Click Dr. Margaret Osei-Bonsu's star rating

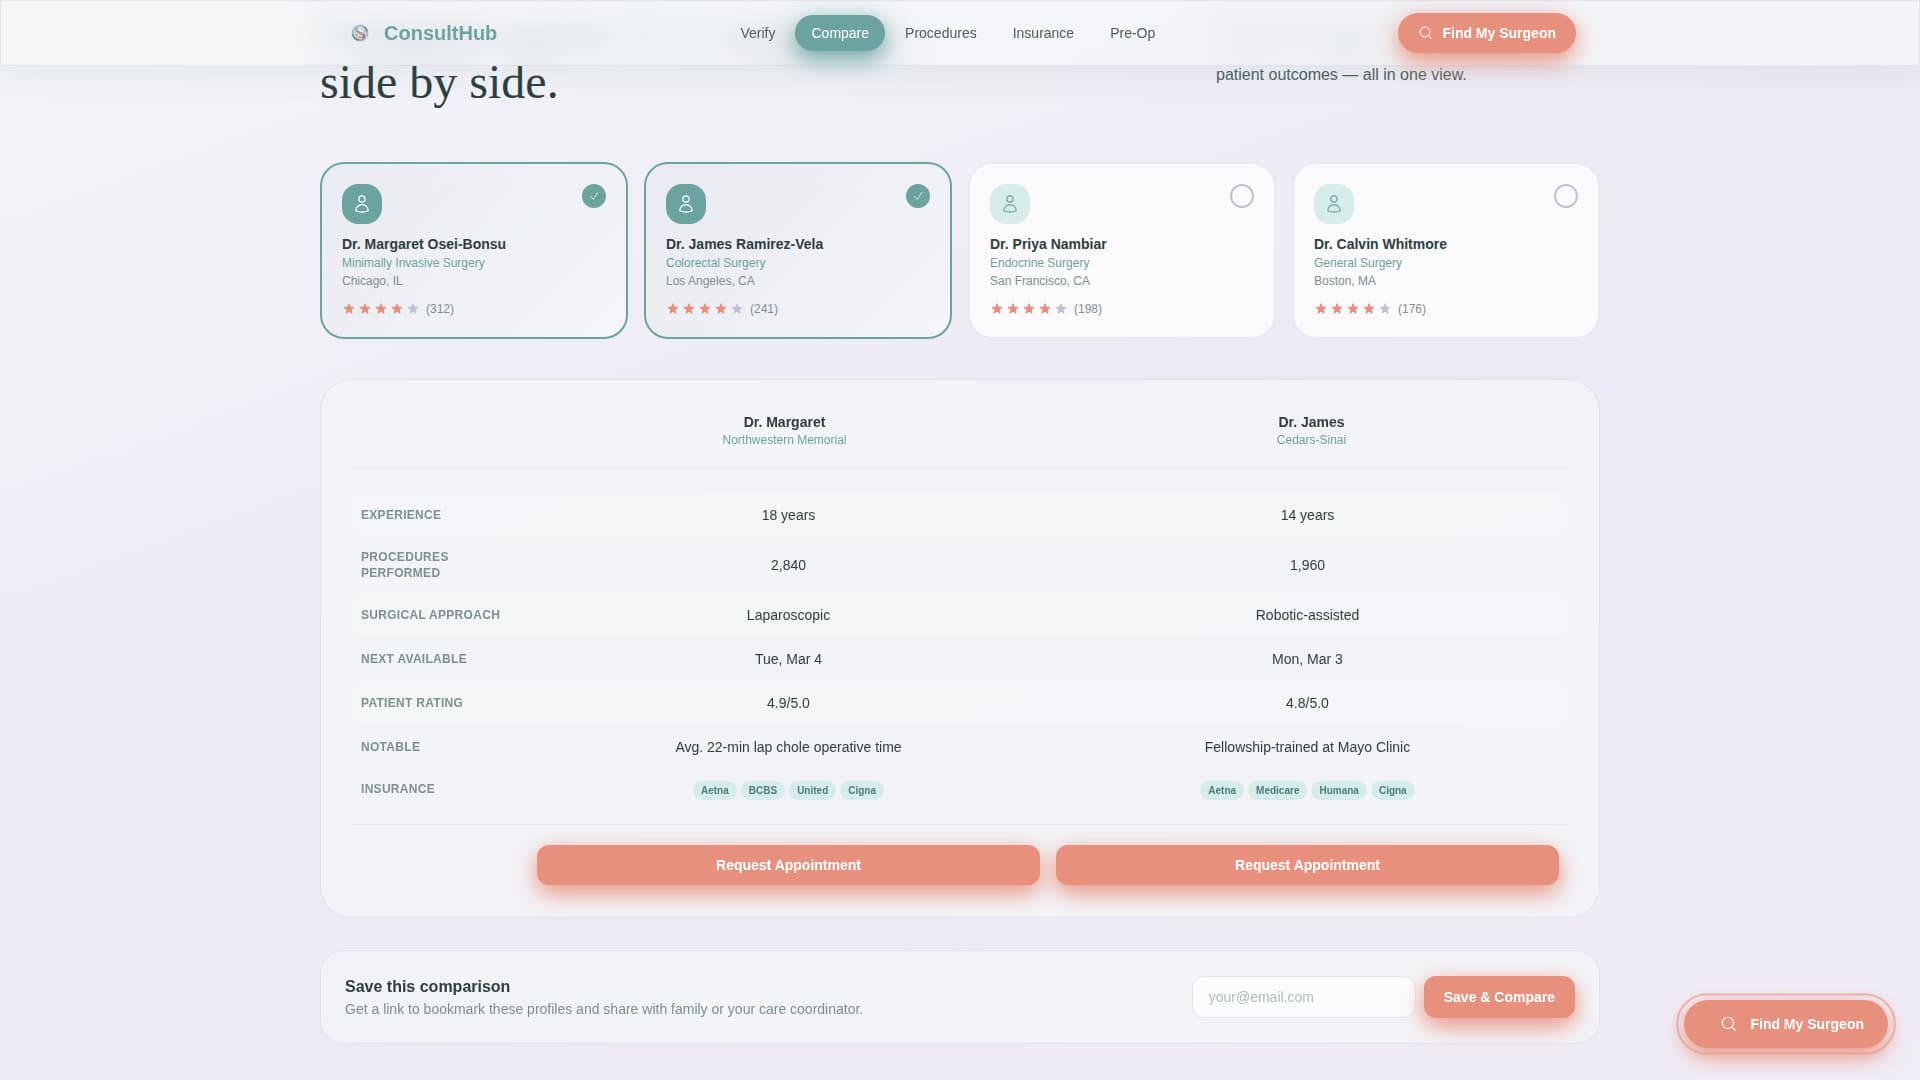(x=381, y=309)
